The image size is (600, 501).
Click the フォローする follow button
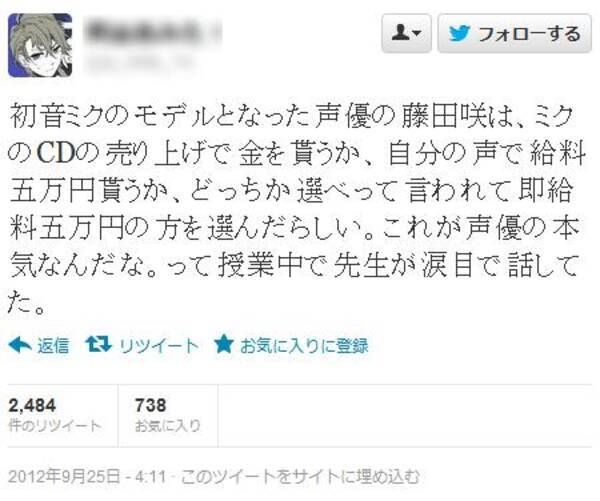[x=514, y=33]
